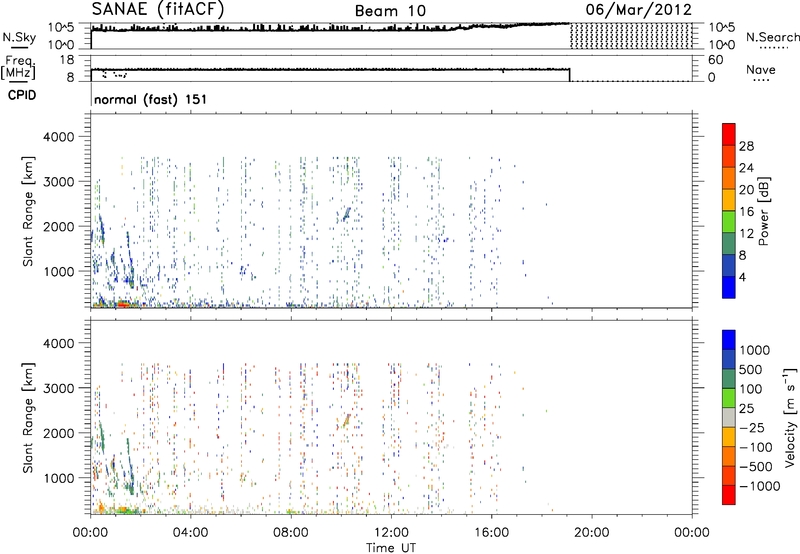Click the Freq. [MHz] axis label
Screen dimensions: 800x554
pos(18,67)
